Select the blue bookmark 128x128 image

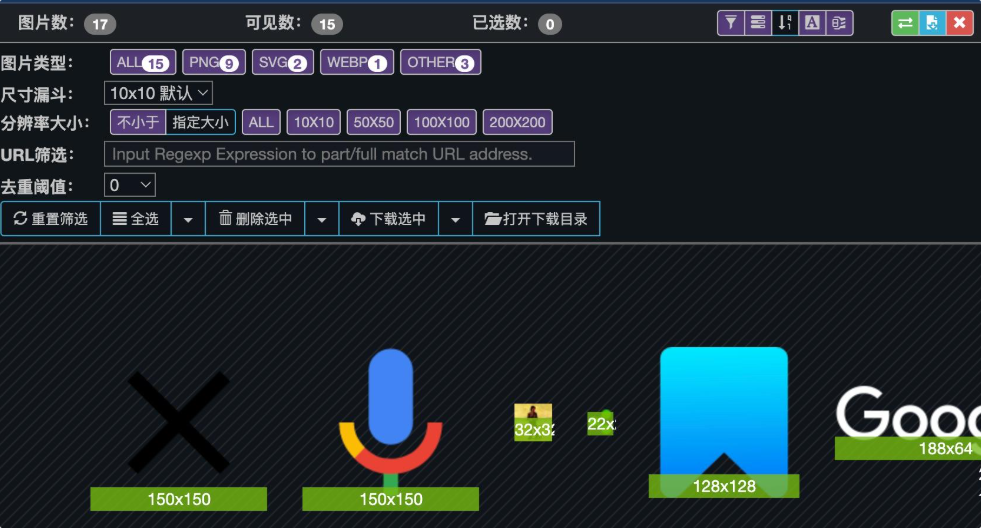pos(724,422)
